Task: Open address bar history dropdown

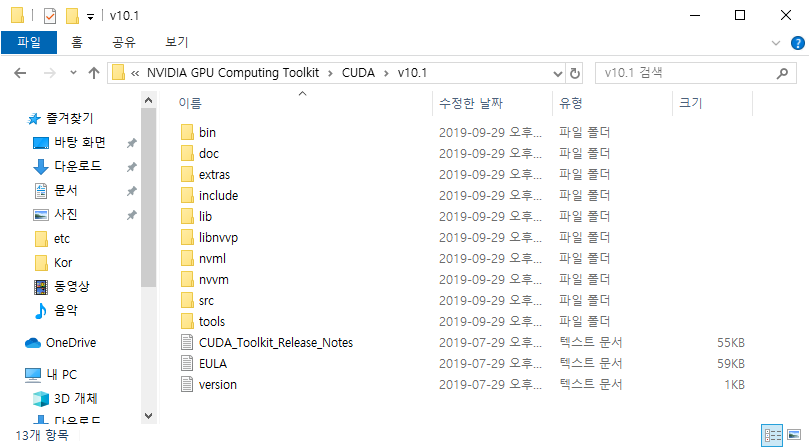Action: (557, 73)
